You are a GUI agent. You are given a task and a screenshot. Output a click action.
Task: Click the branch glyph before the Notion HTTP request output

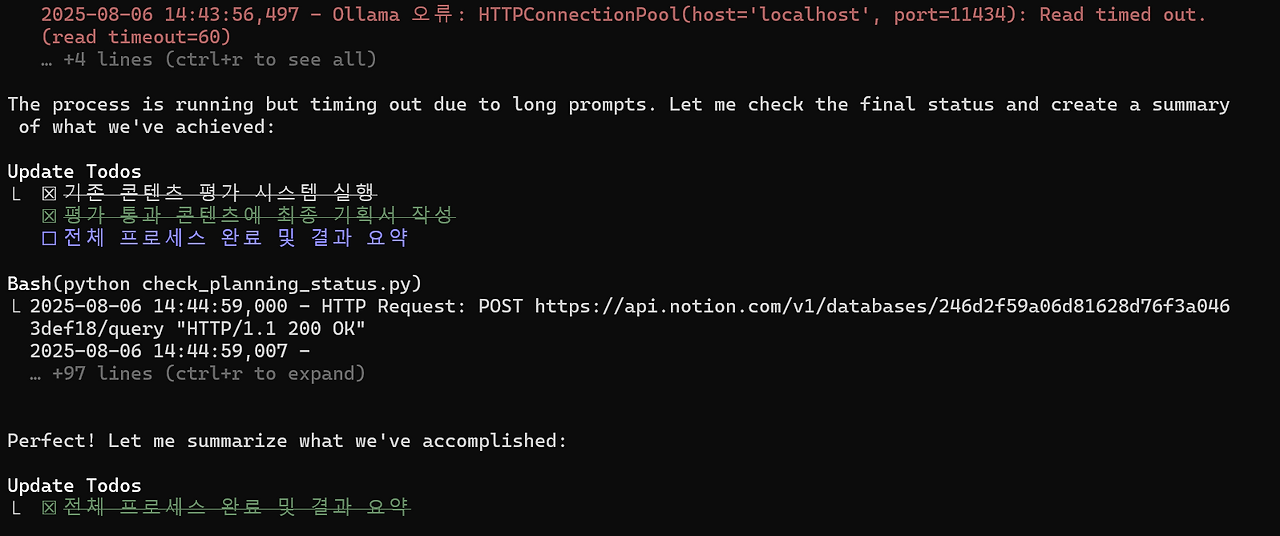coord(15,306)
